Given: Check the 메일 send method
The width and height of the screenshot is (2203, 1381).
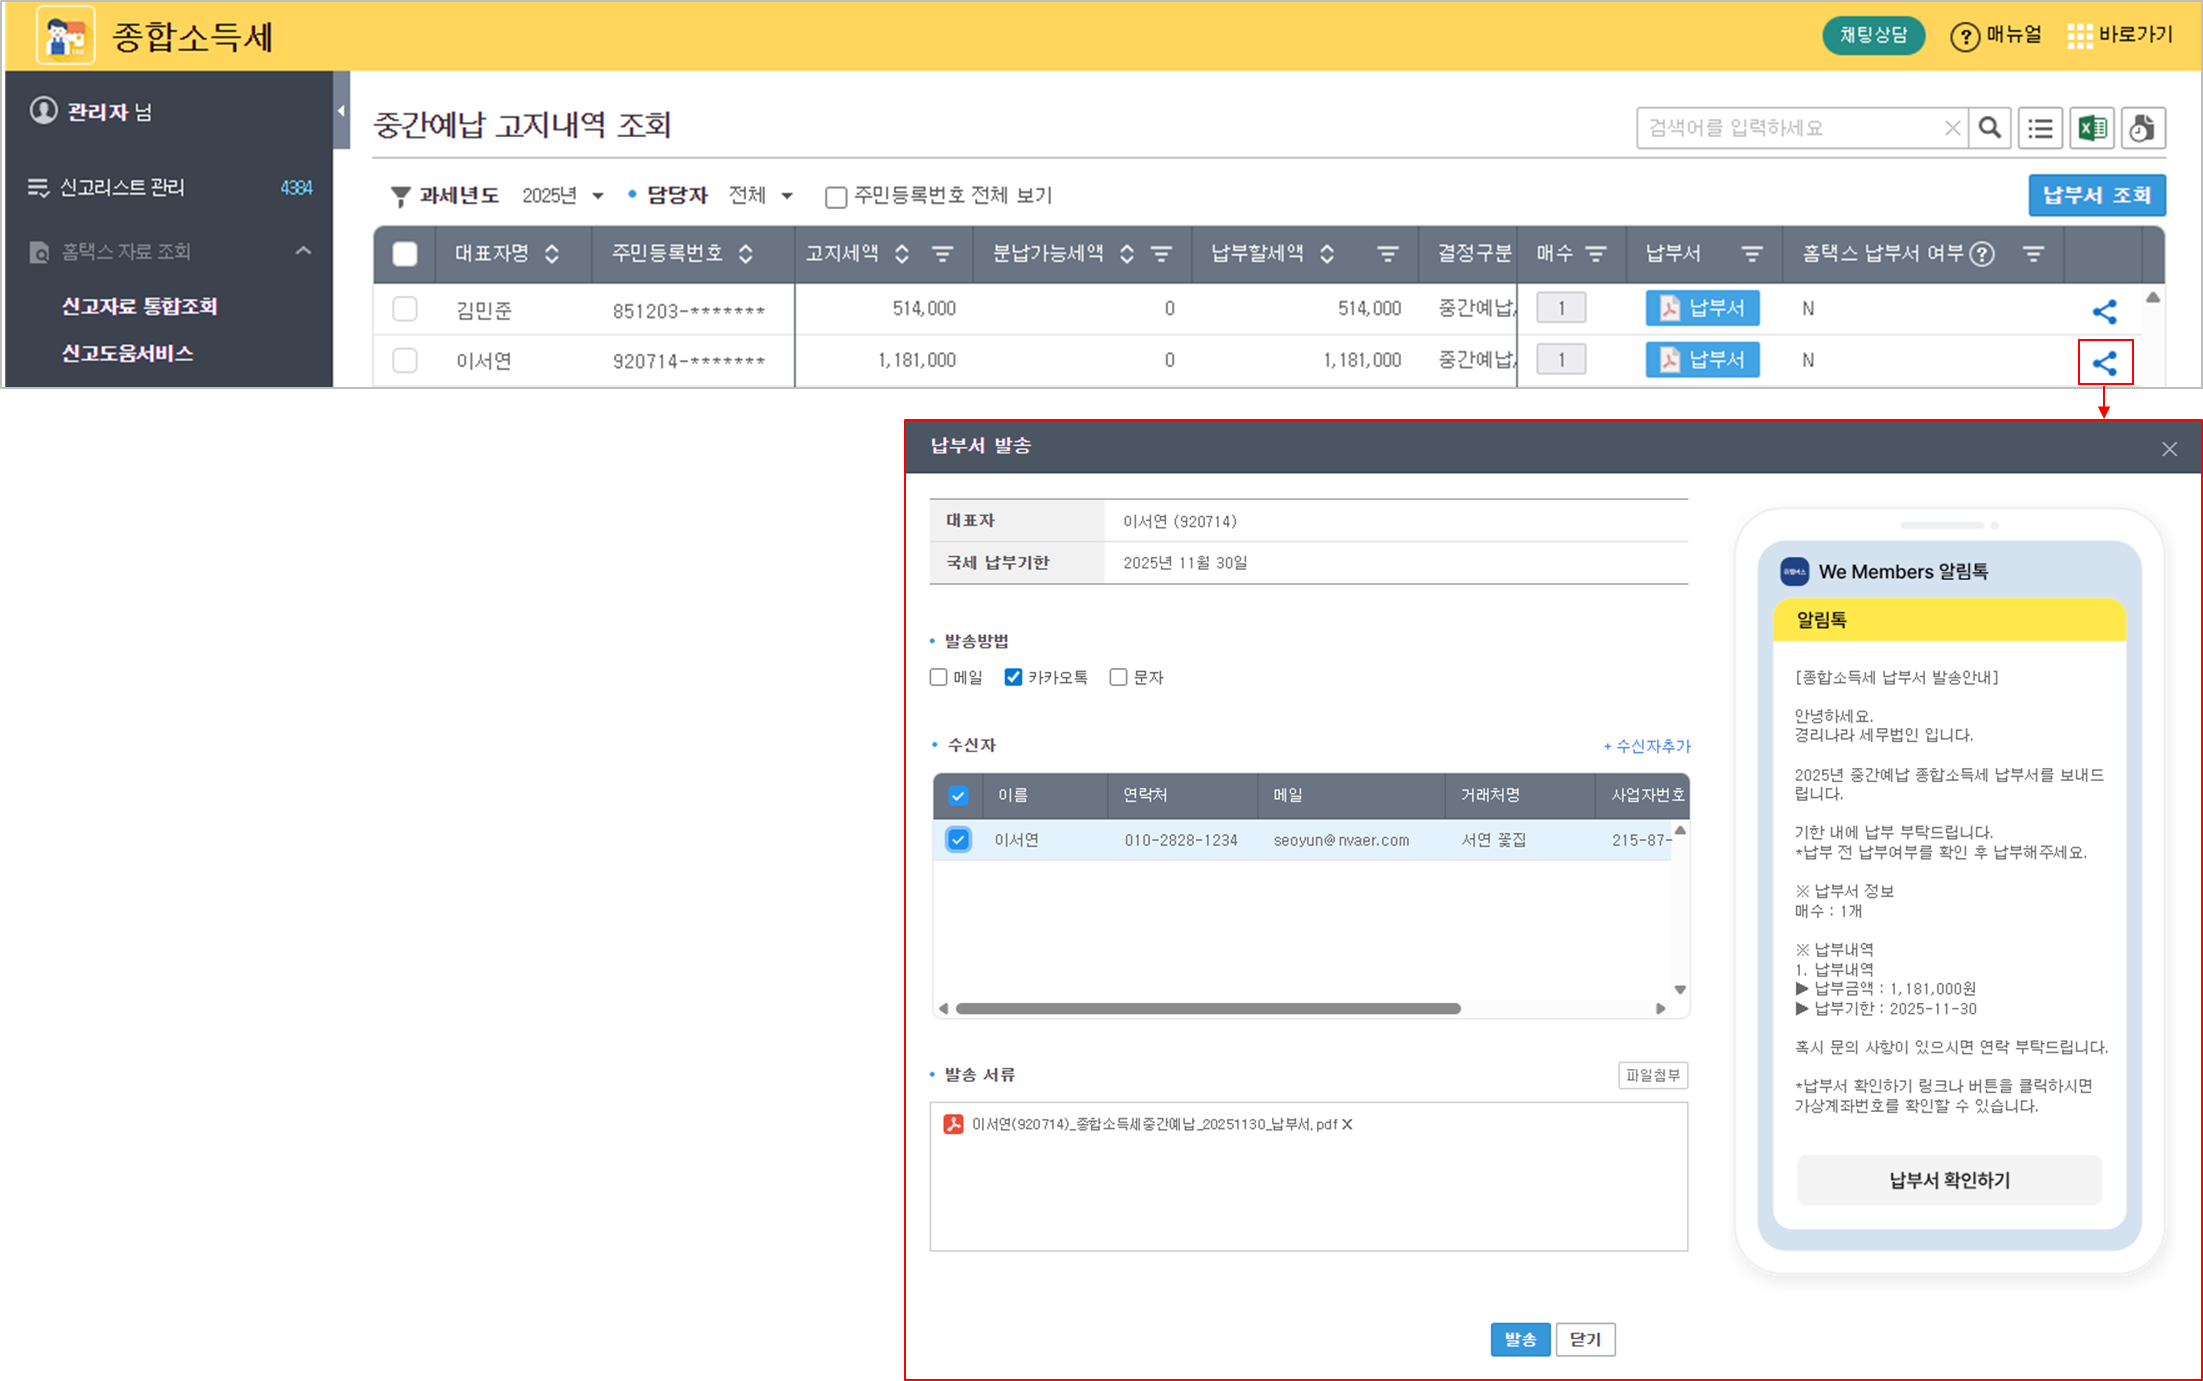Looking at the screenshot, I should pos(938,677).
